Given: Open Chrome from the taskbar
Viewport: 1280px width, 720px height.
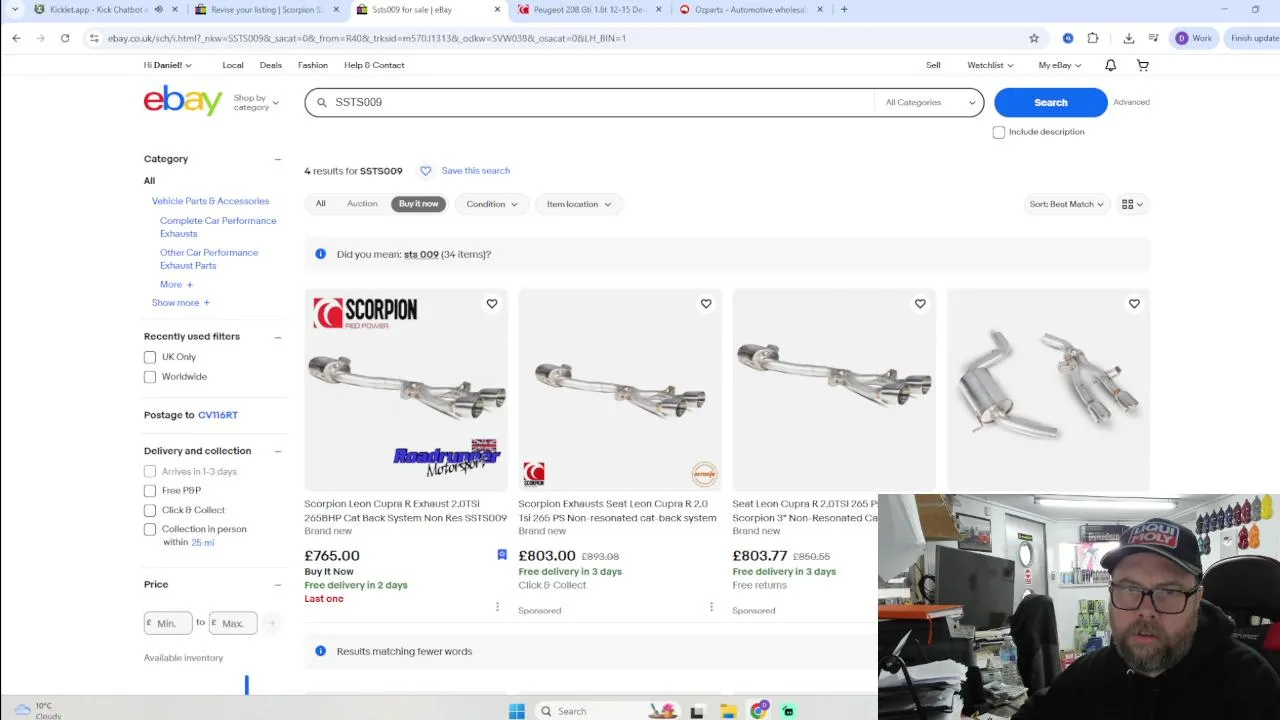Looking at the screenshot, I should [759, 711].
